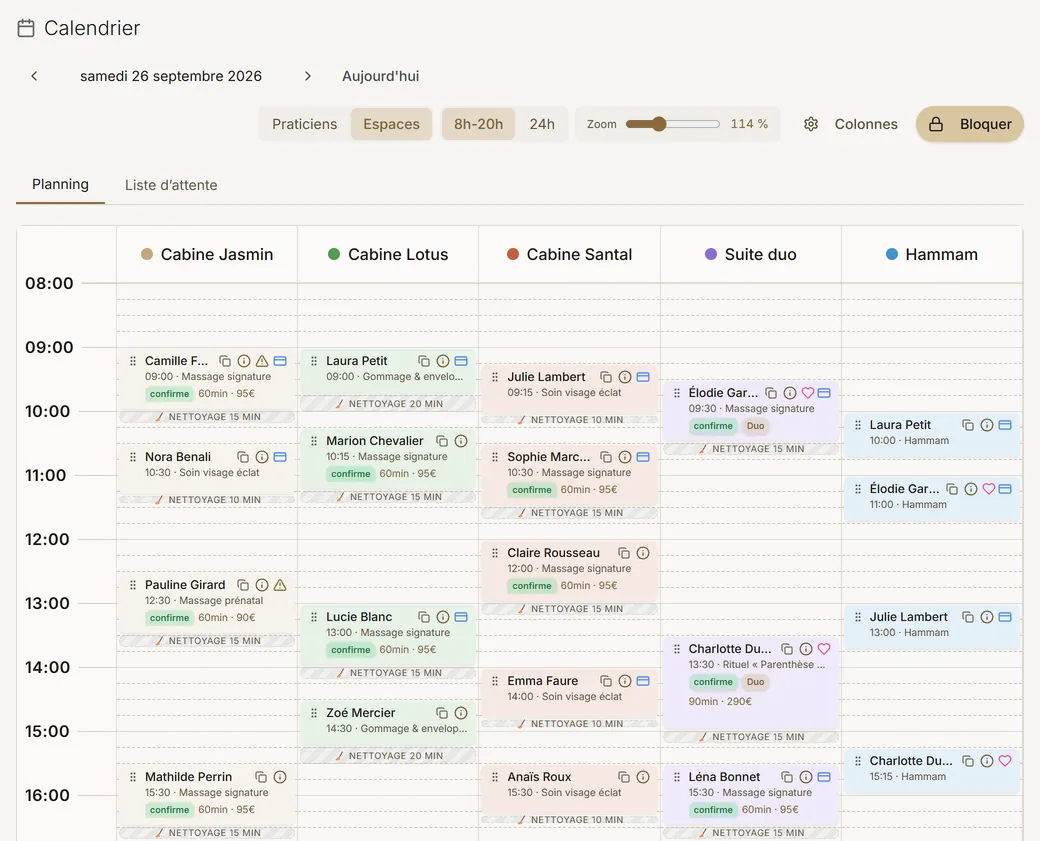Open info icon on Emma Faure card

tap(625, 681)
